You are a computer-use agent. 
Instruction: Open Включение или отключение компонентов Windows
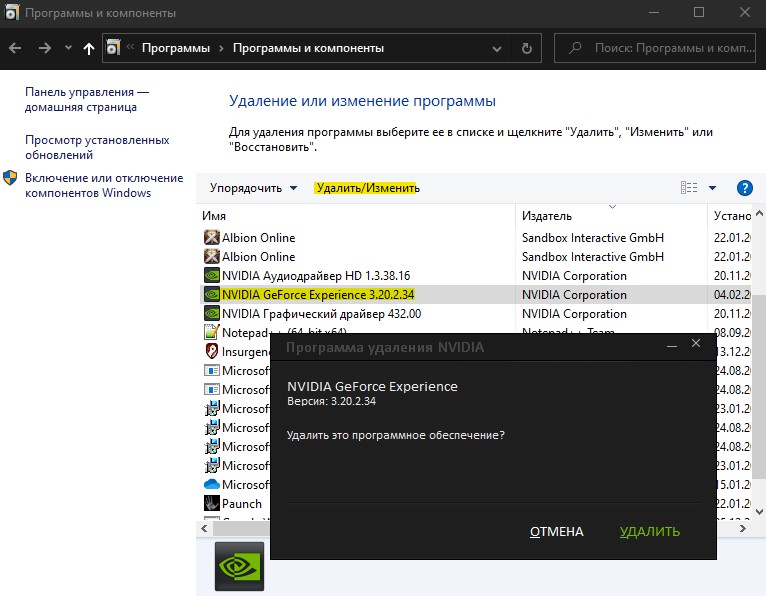coord(104,185)
